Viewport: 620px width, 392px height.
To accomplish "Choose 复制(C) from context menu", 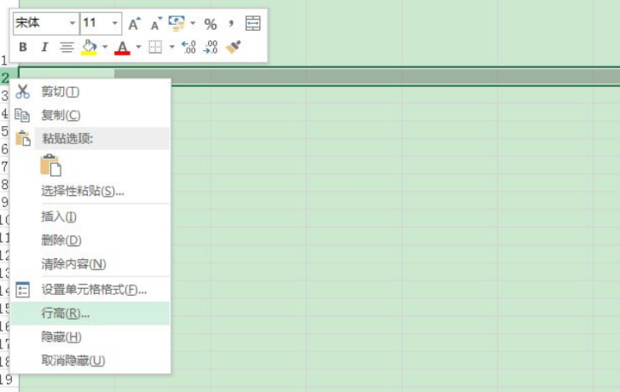I will (x=91, y=115).
